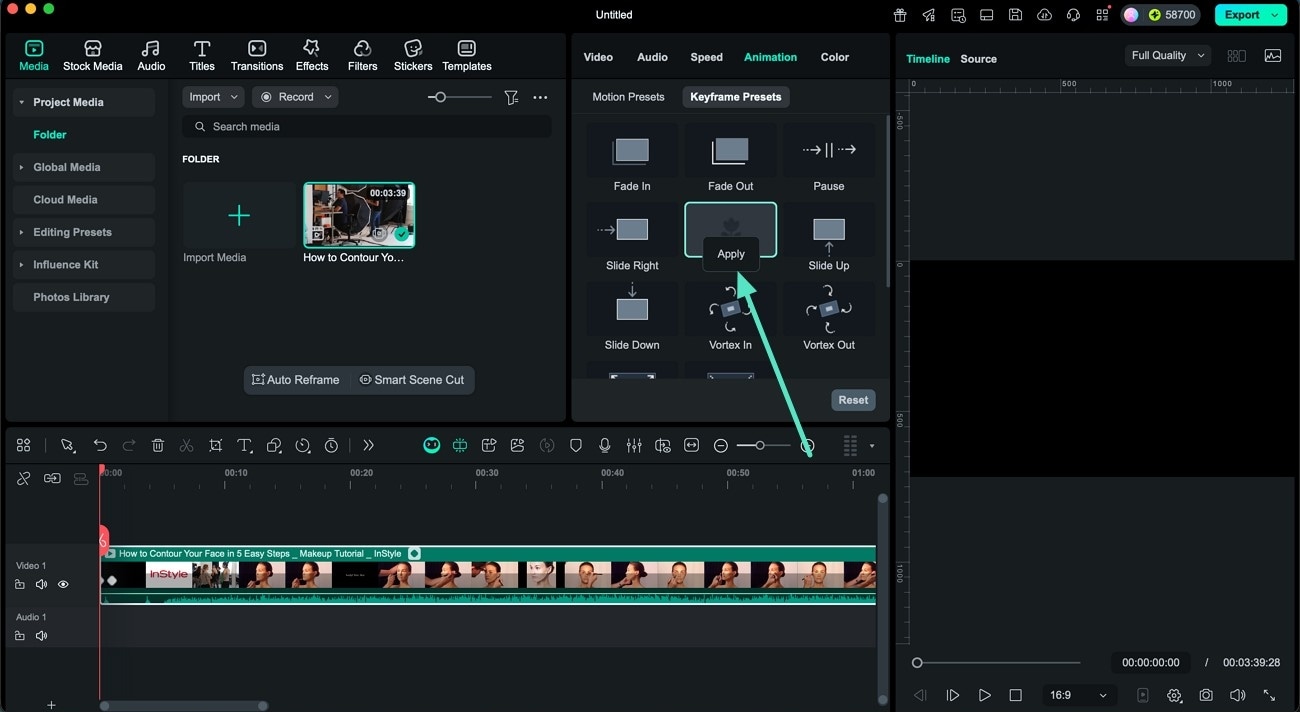Open the Record Voiceover microphone tool
This screenshot has width=1300, height=712.
pyautogui.click(x=605, y=445)
